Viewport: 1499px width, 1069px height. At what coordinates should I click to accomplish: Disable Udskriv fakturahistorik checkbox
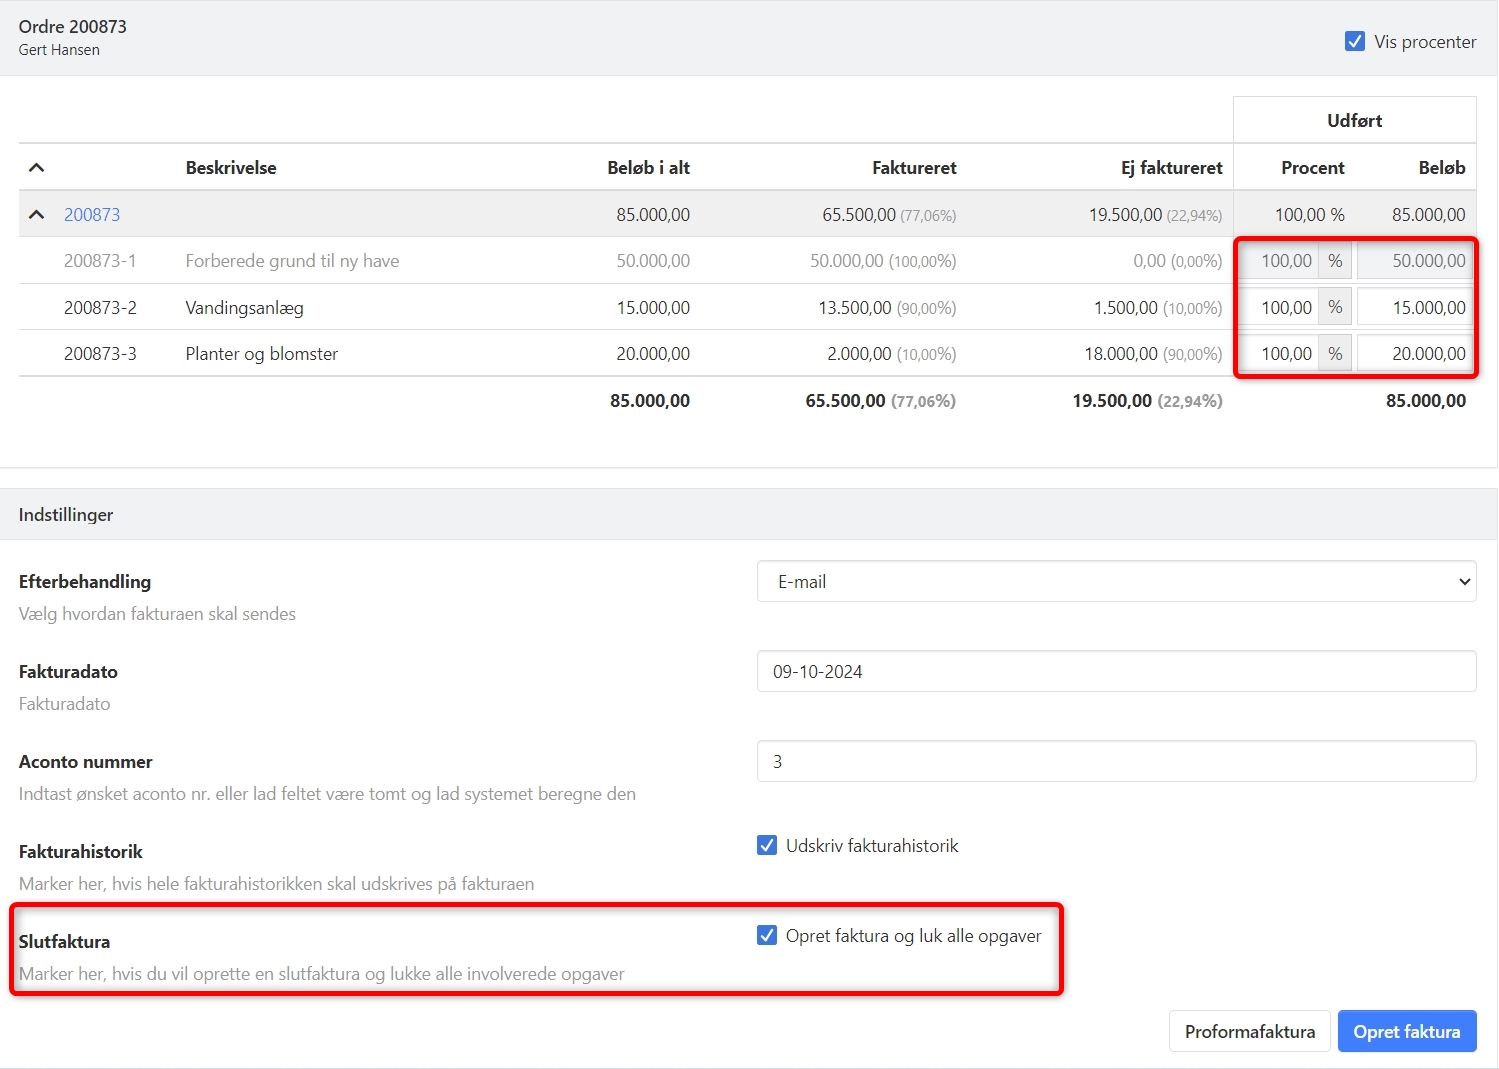point(767,846)
